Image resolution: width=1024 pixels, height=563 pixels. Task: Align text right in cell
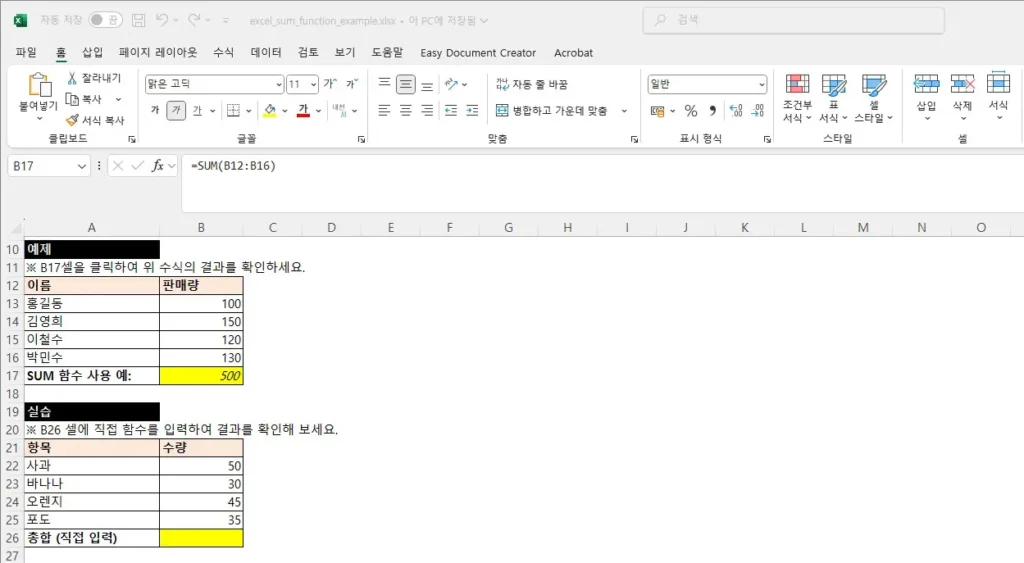427,110
